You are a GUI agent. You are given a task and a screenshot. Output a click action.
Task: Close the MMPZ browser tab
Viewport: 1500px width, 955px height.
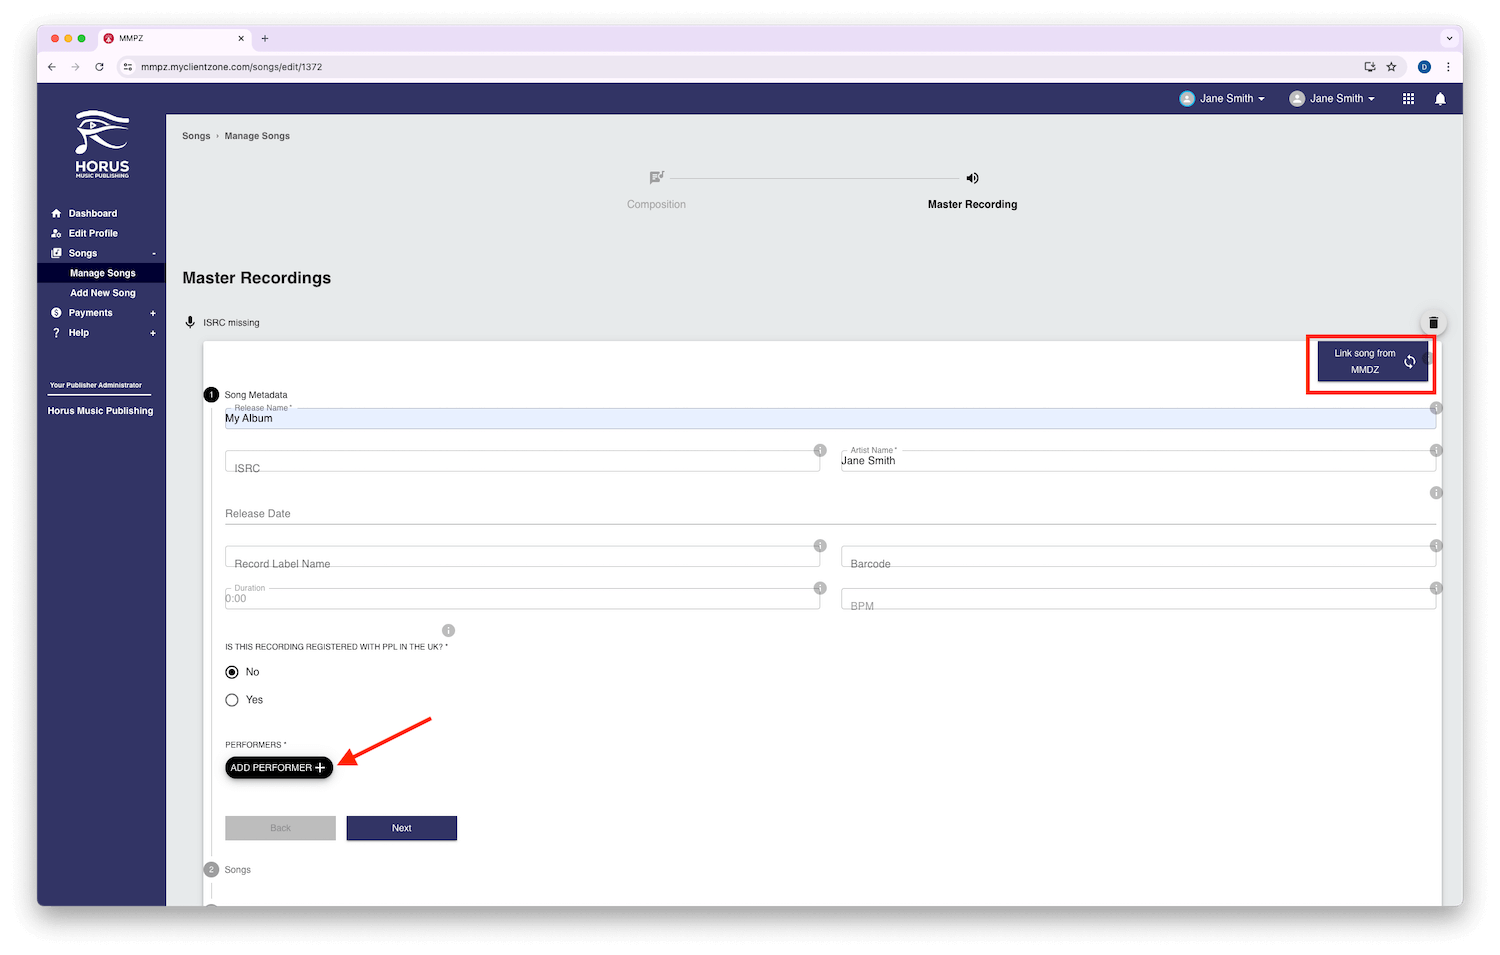(241, 38)
